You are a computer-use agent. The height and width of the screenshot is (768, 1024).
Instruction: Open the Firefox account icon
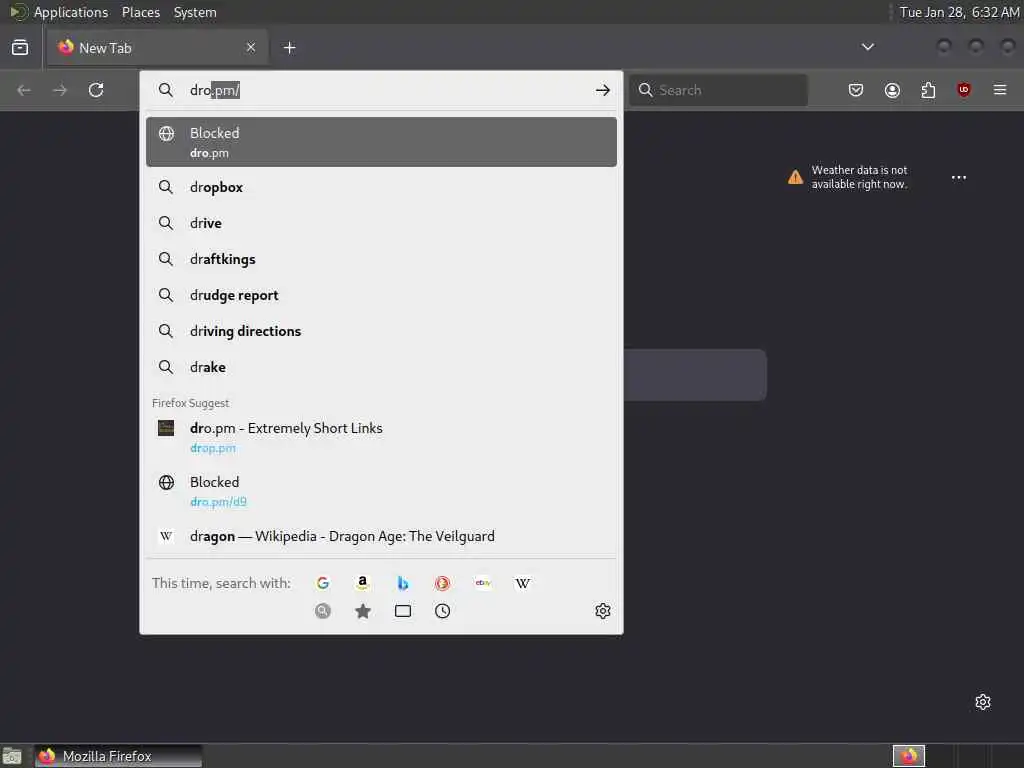pyautogui.click(x=892, y=90)
